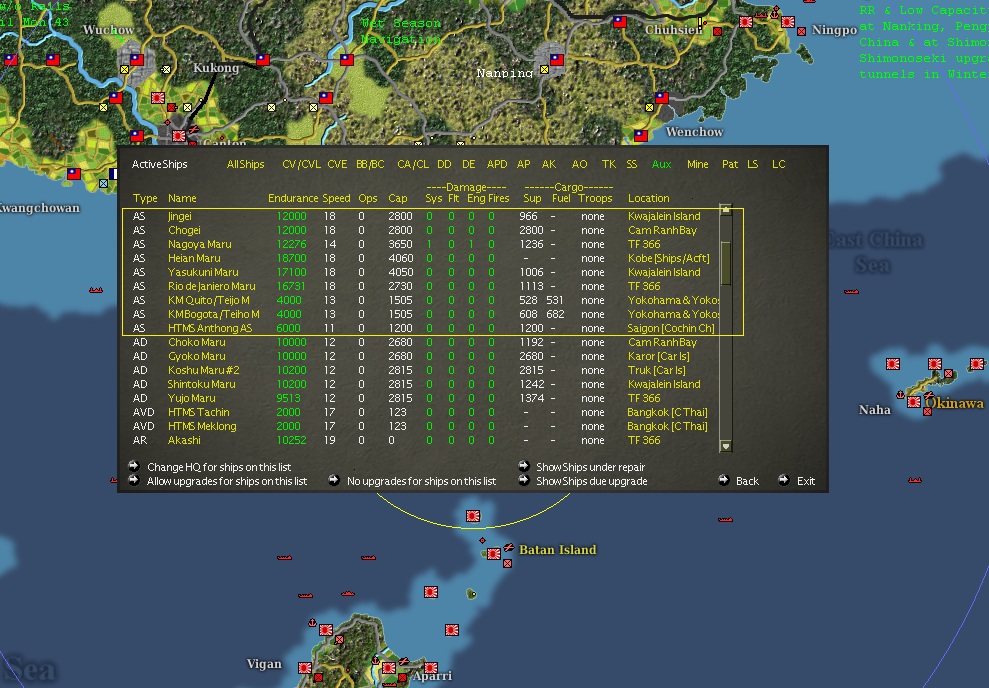Screen dimensions: 989x688
Task: Filter list by TK tankers
Action: [609, 164]
